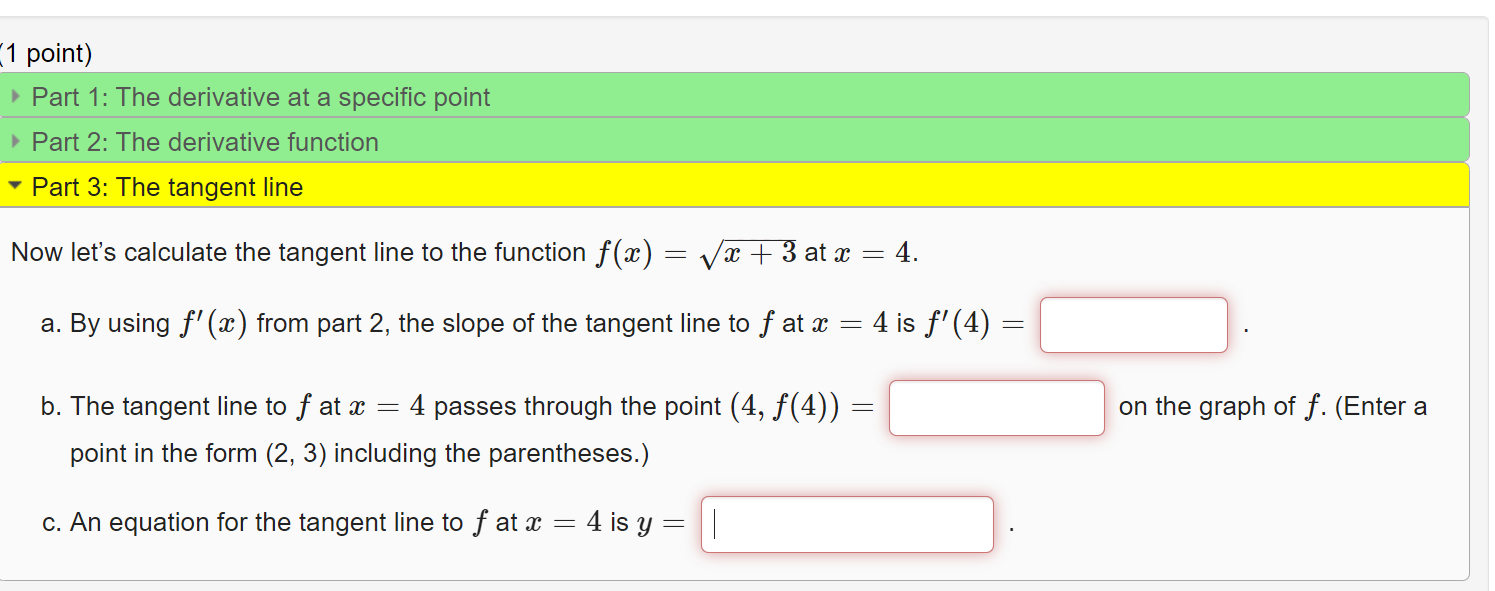Open the Part 2 derivative function section
The height and width of the screenshot is (591, 1495).
[x=205, y=141]
